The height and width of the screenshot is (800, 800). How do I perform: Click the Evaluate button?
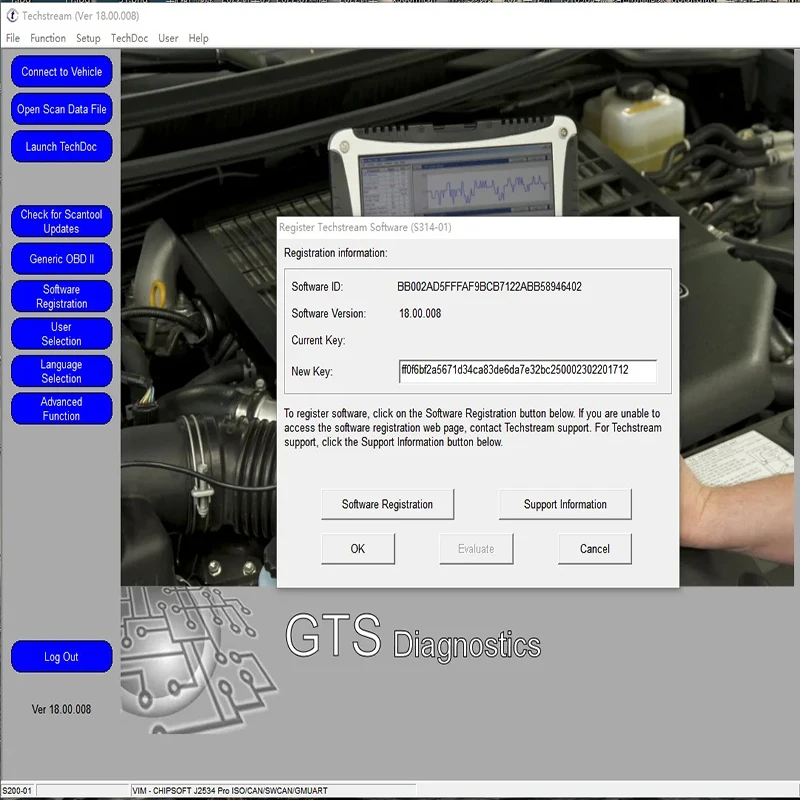click(x=476, y=548)
